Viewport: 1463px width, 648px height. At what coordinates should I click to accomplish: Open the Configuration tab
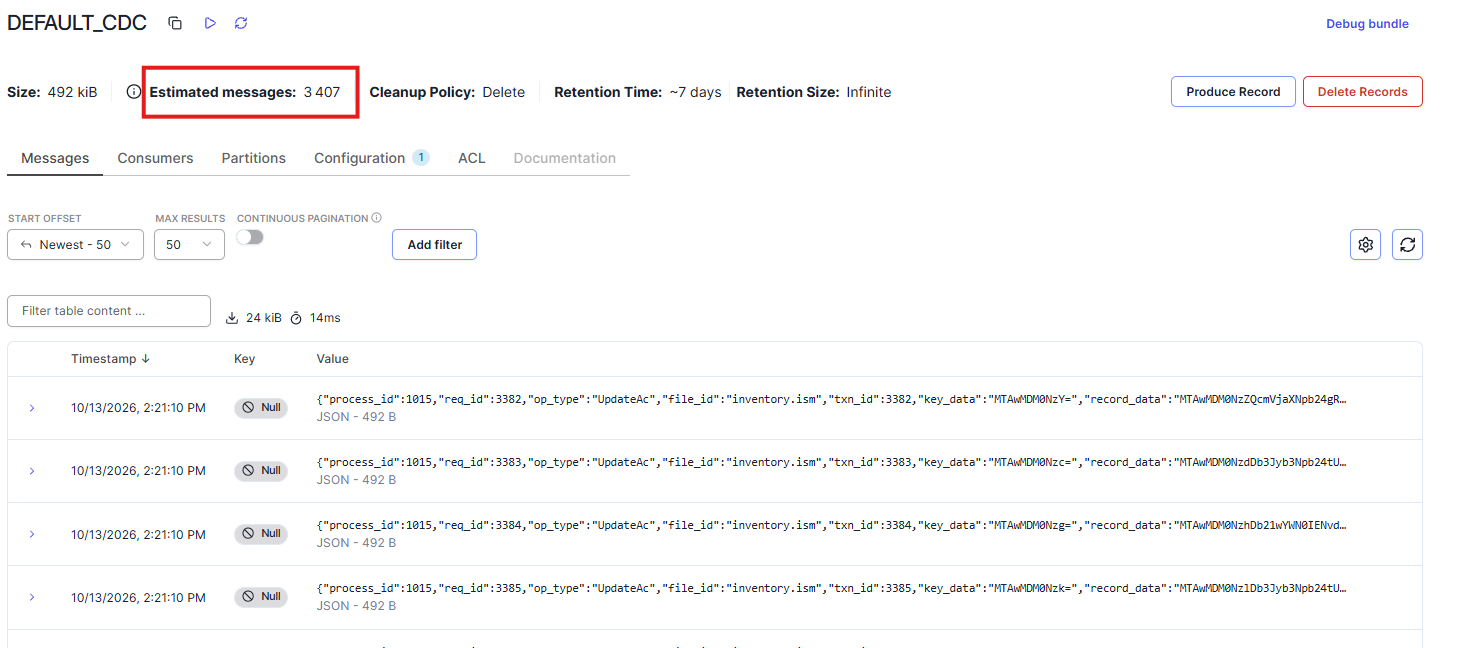click(371, 158)
